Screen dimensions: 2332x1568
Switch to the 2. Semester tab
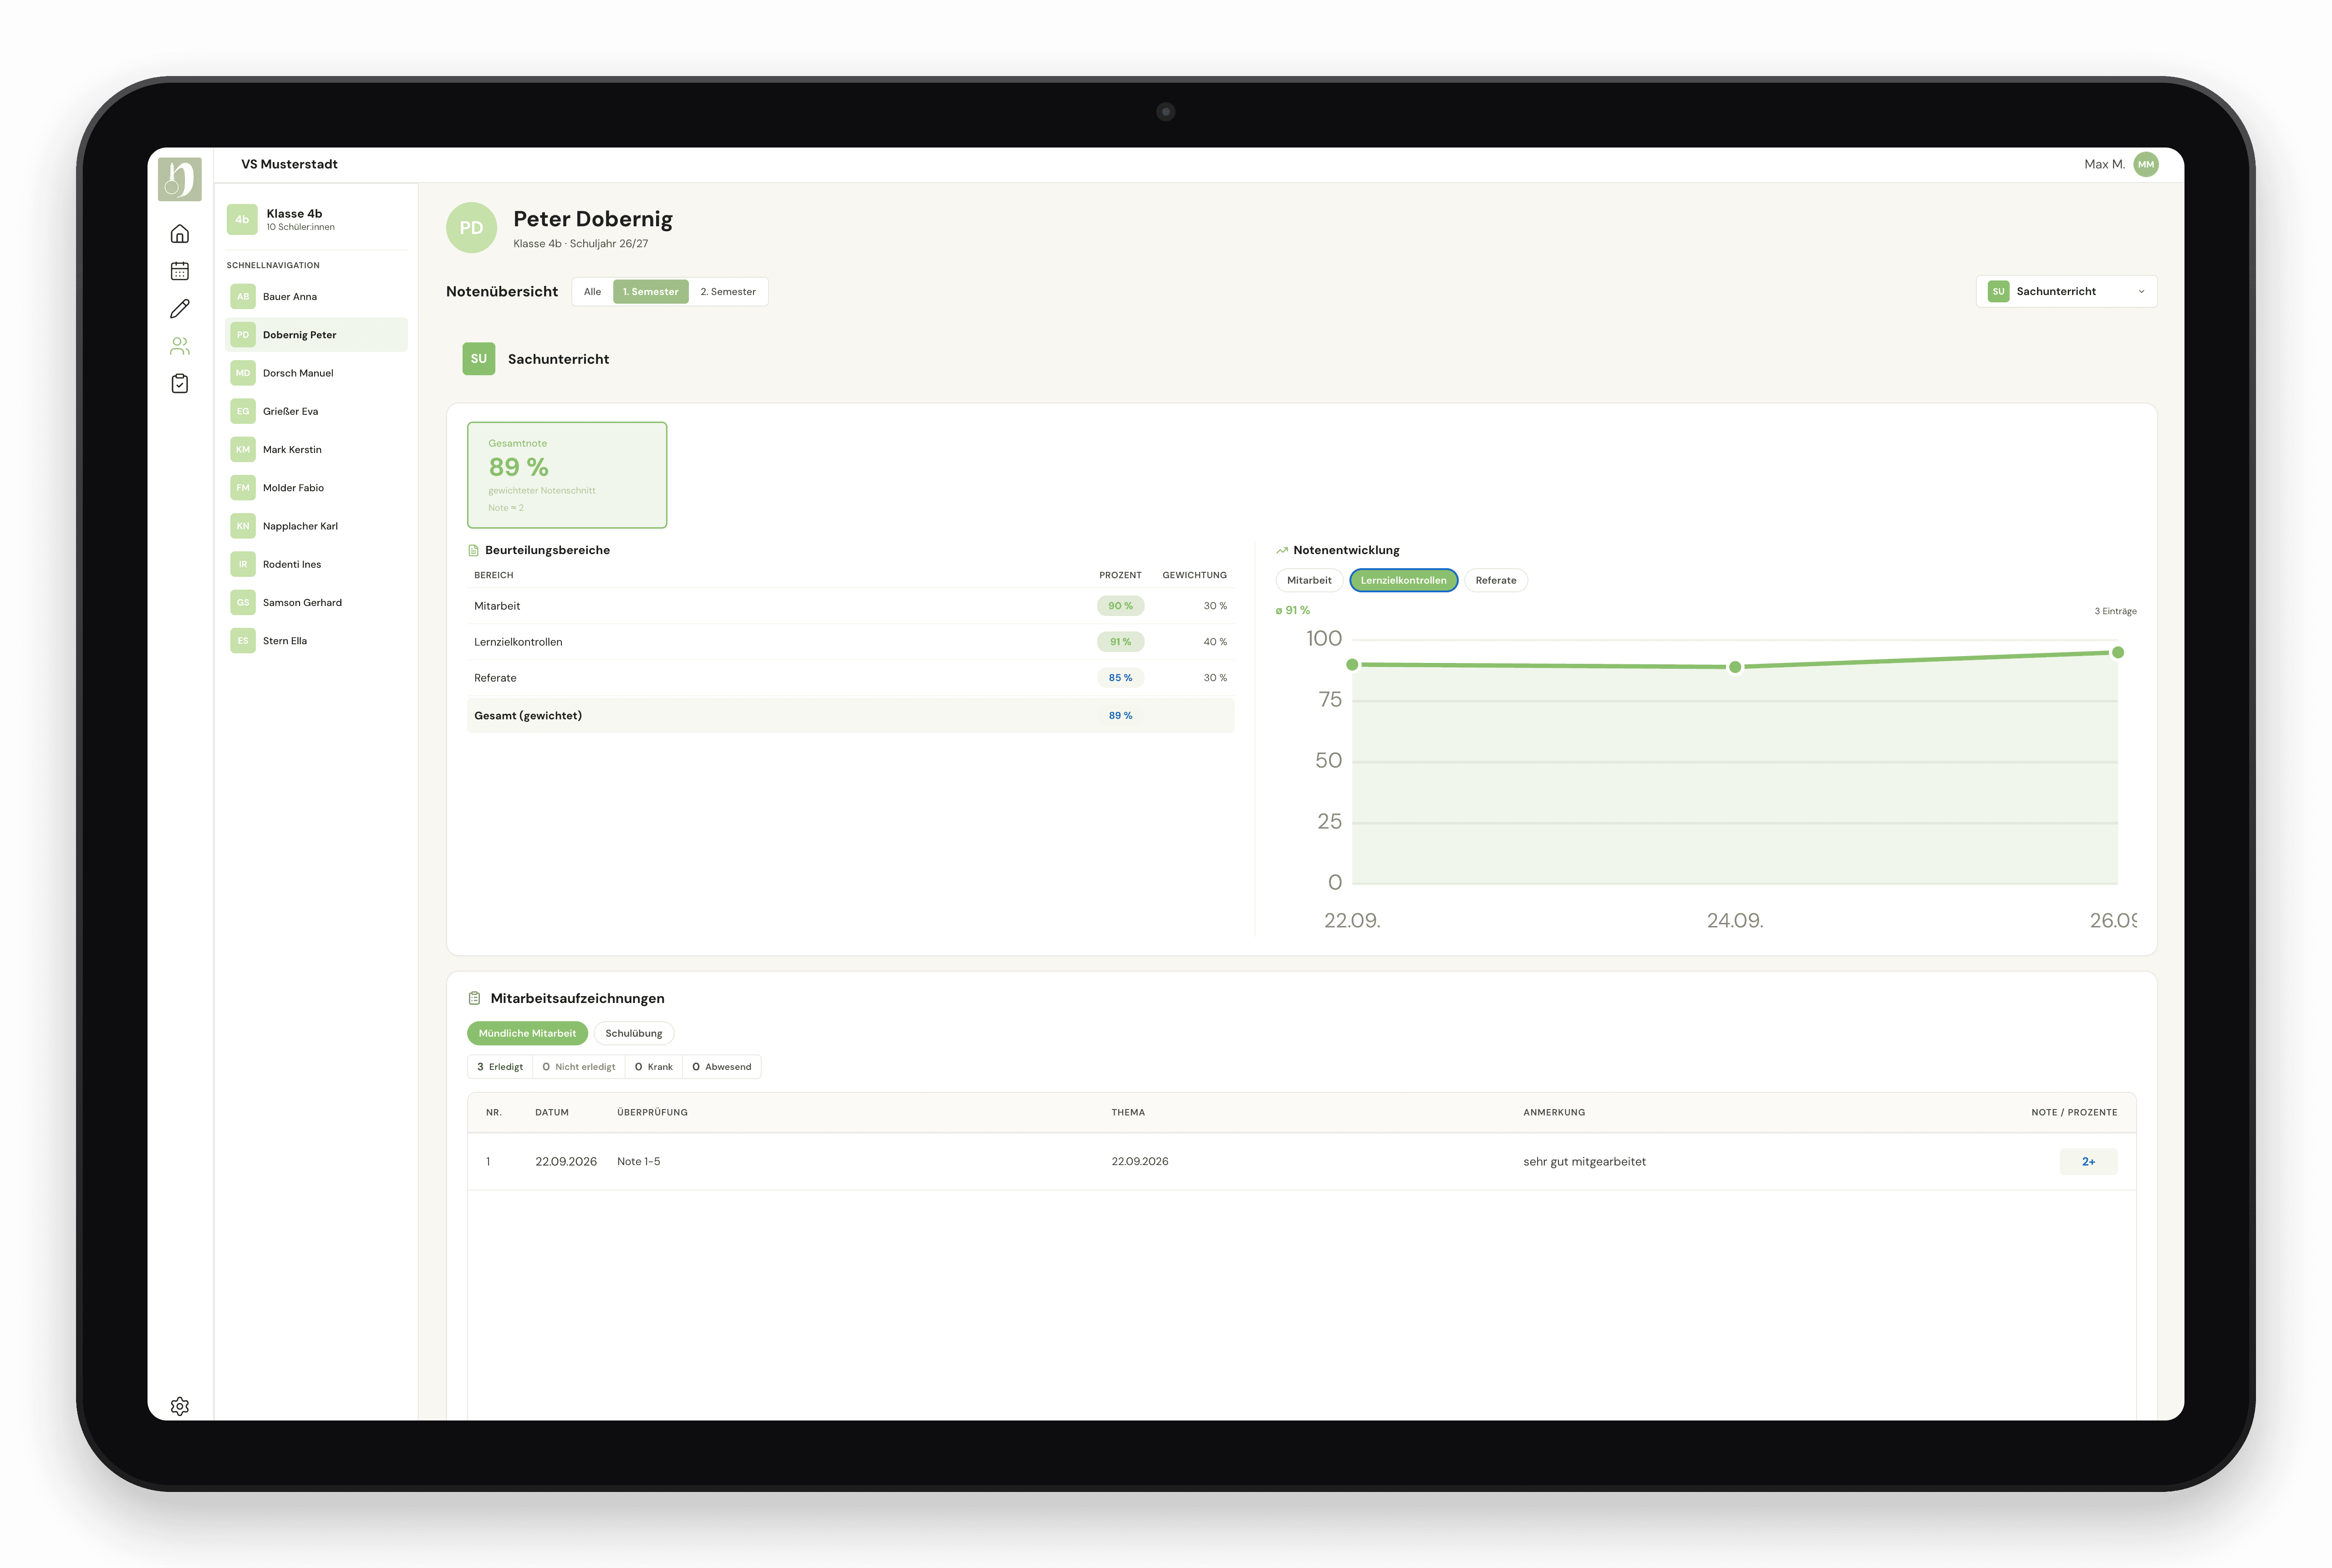(x=728, y=292)
